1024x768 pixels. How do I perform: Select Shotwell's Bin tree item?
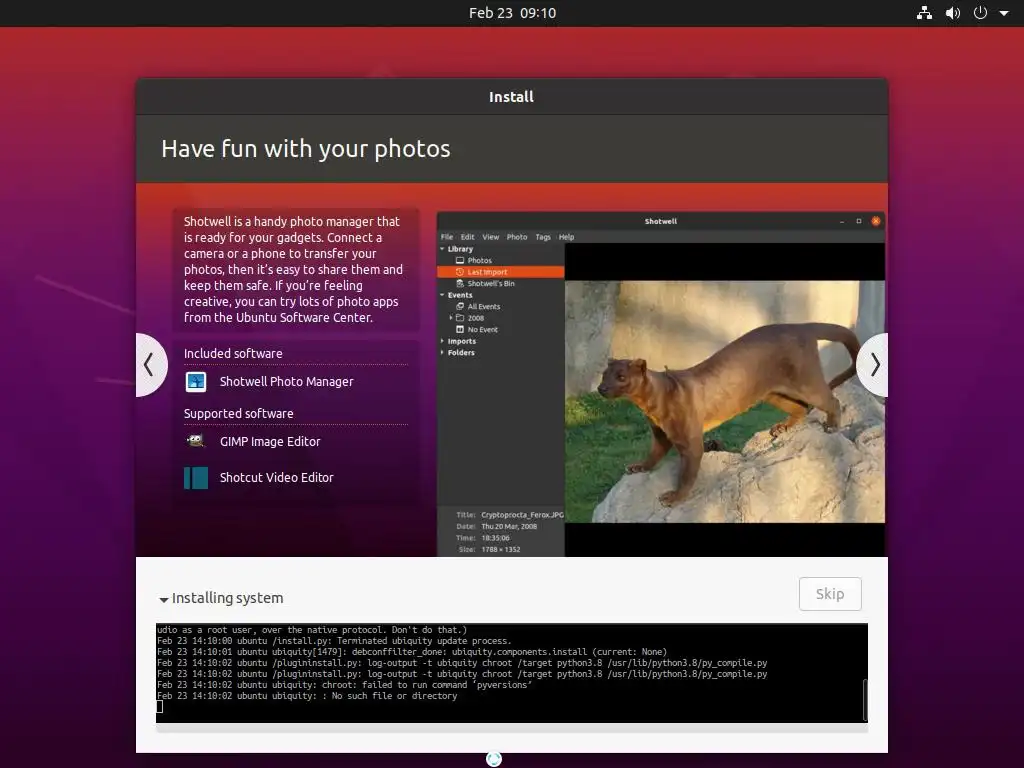(490, 283)
